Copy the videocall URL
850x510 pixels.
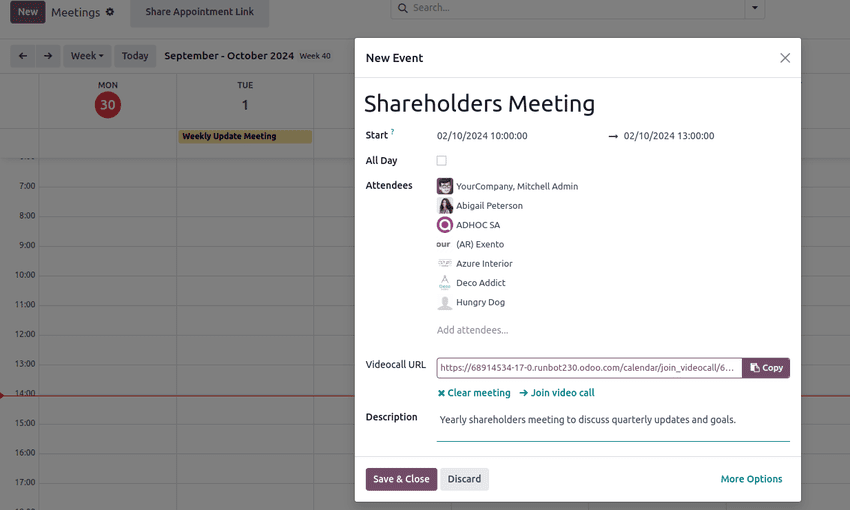point(766,368)
